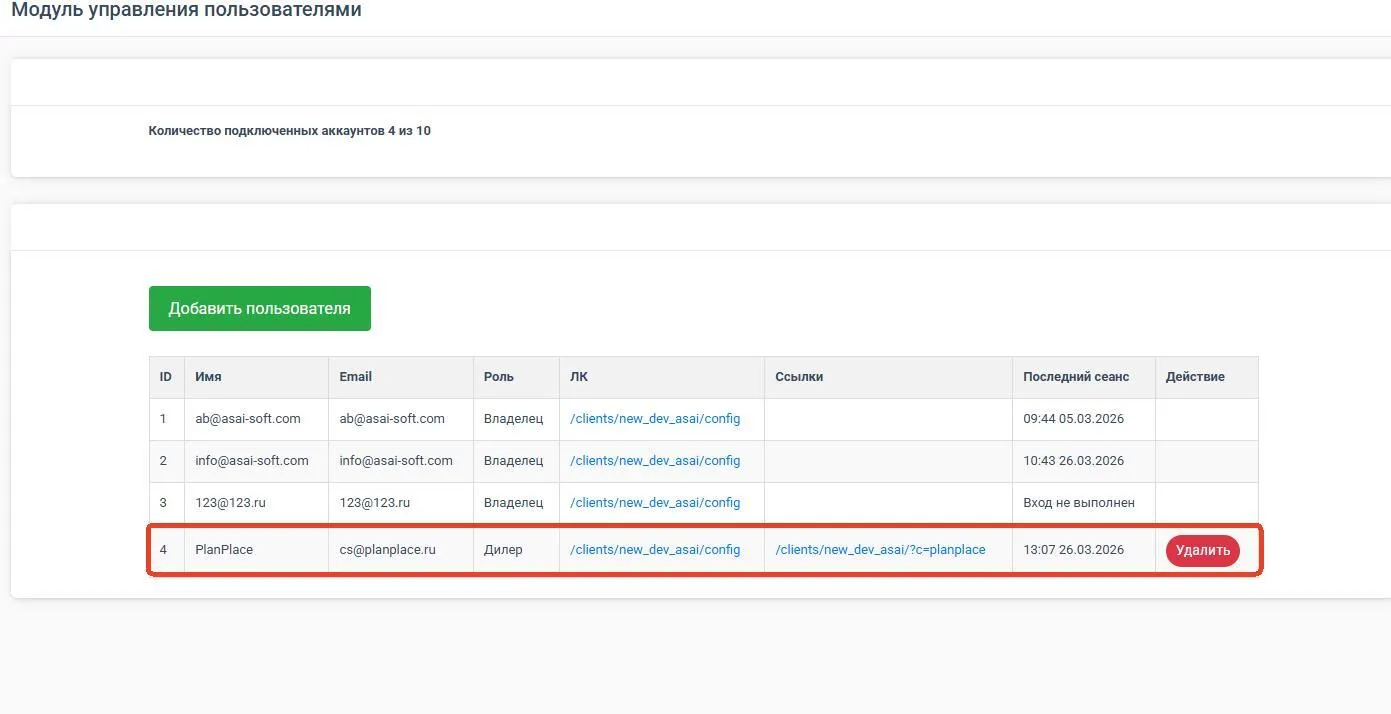Click the Владелец role in row 3

[x=513, y=503]
